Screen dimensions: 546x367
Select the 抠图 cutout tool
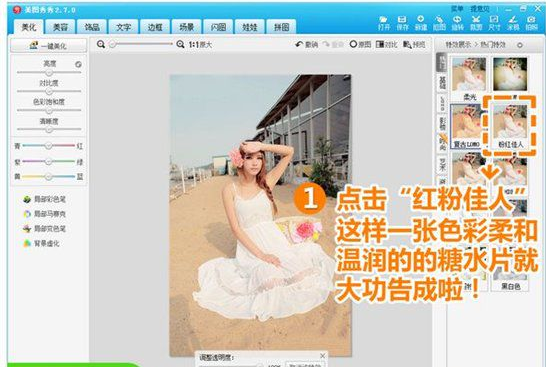point(439,23)
